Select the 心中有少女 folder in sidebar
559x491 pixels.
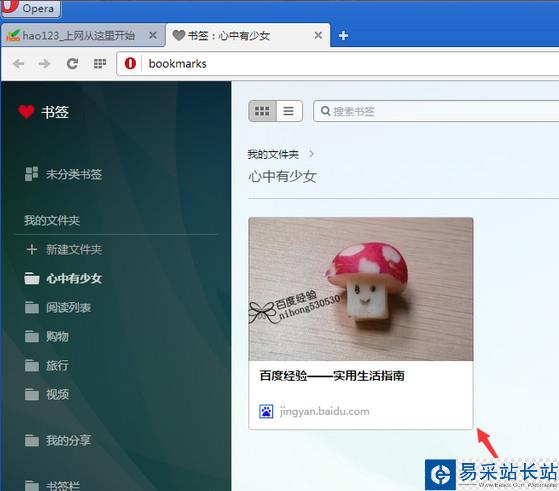pos(63,278)
